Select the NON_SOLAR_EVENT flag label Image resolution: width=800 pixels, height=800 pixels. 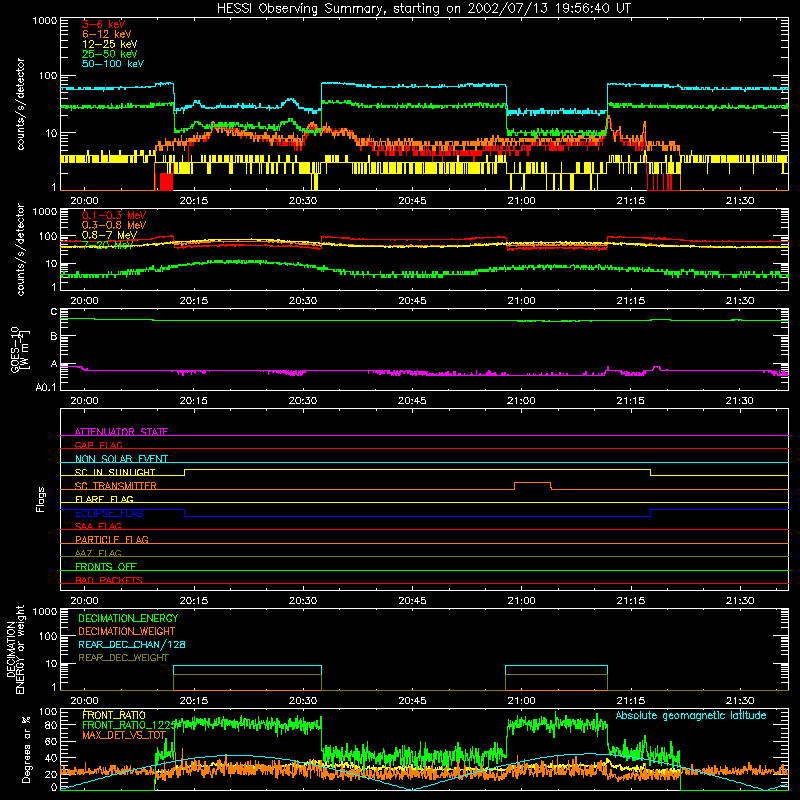(x=121, y=459)
